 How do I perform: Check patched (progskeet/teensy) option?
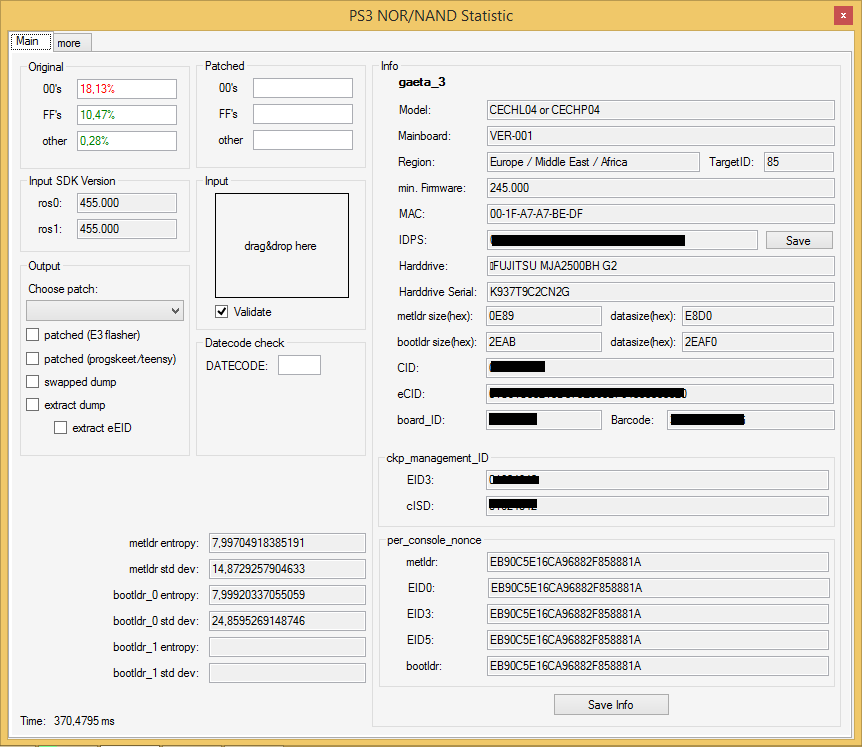[x=33, y=359]
